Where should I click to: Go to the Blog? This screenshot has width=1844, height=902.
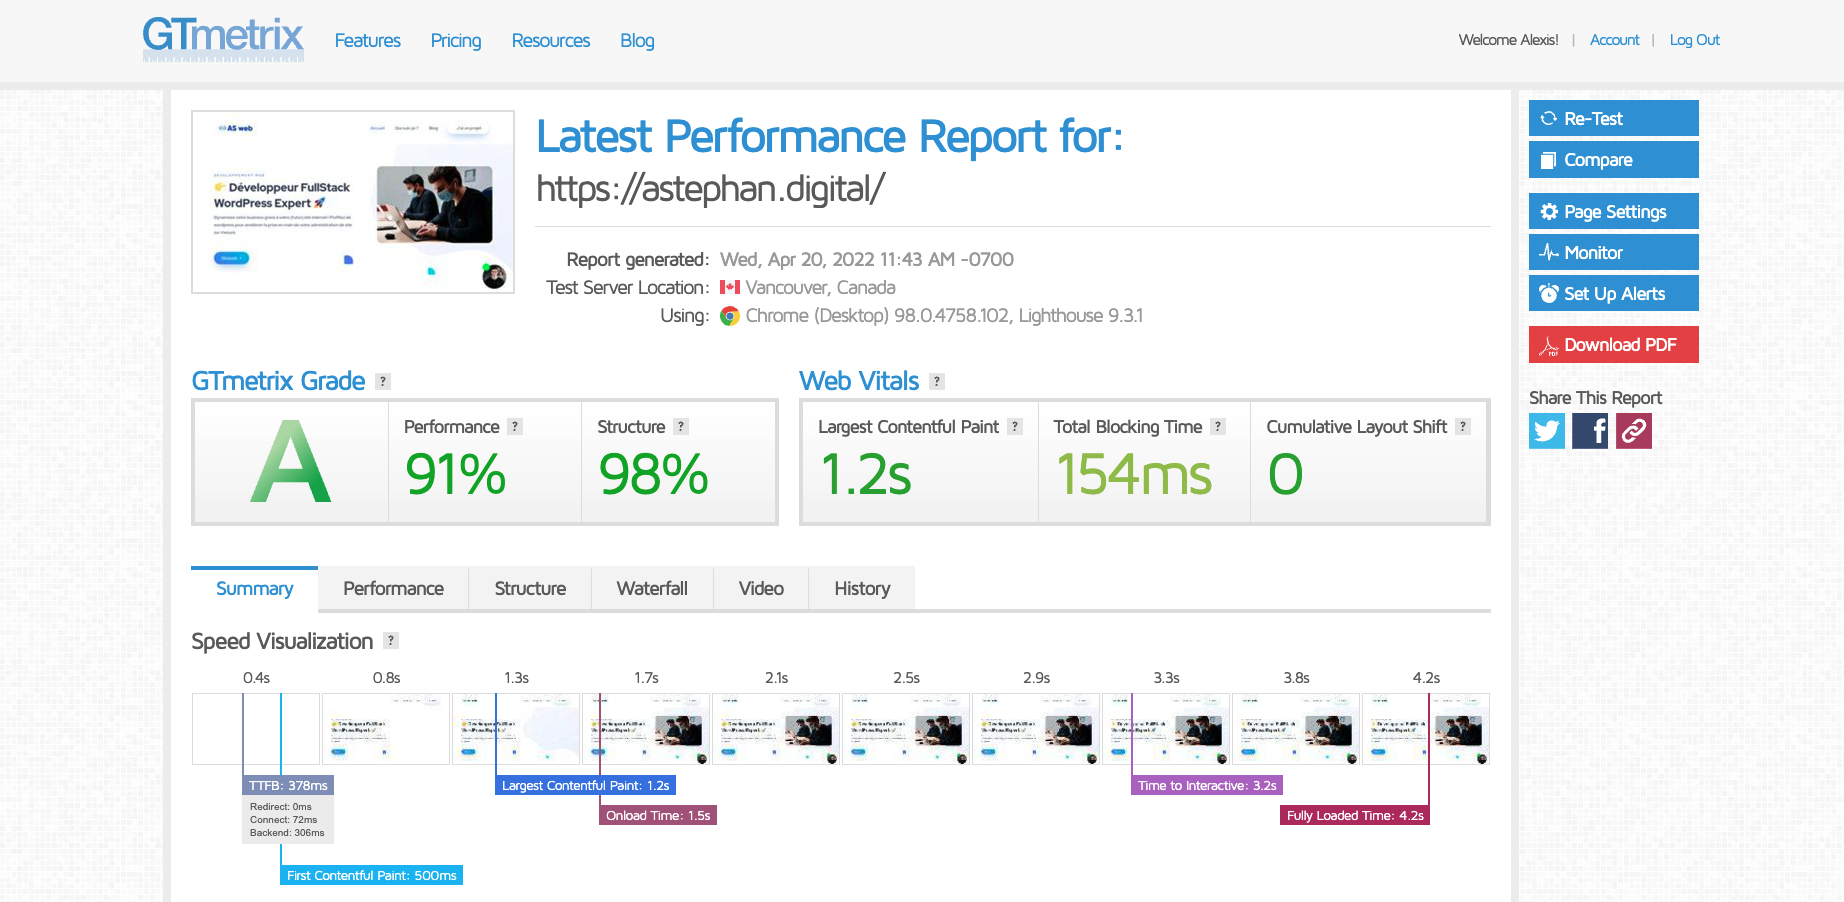tap(637, 40)
